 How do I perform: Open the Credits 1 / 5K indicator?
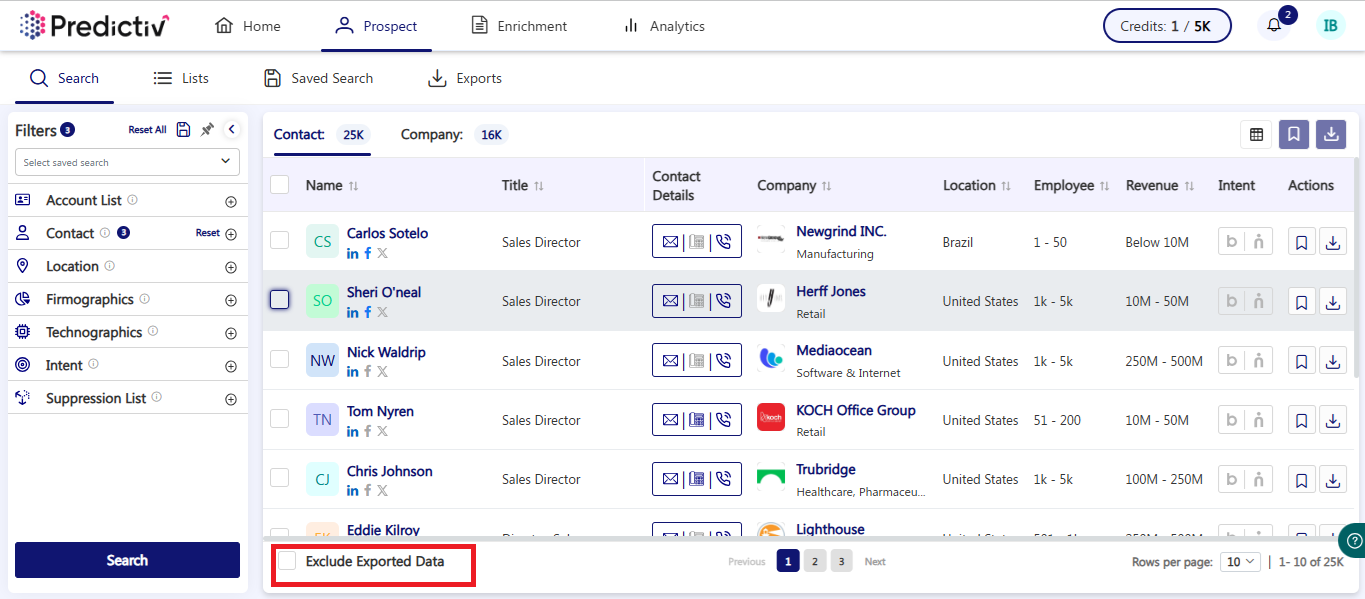1167,26
